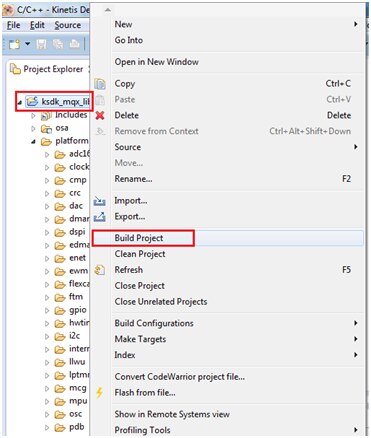Choose Import... from context menu
This screenshot has height=438, width=371.
click(x=227, y=201)
